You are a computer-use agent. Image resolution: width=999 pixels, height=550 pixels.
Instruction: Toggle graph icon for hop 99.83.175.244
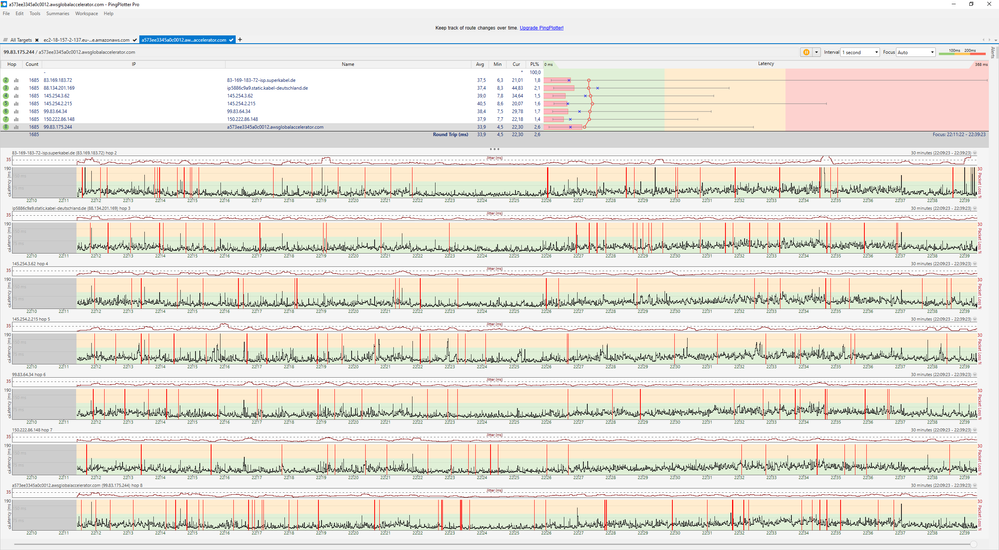coord(16,127)
